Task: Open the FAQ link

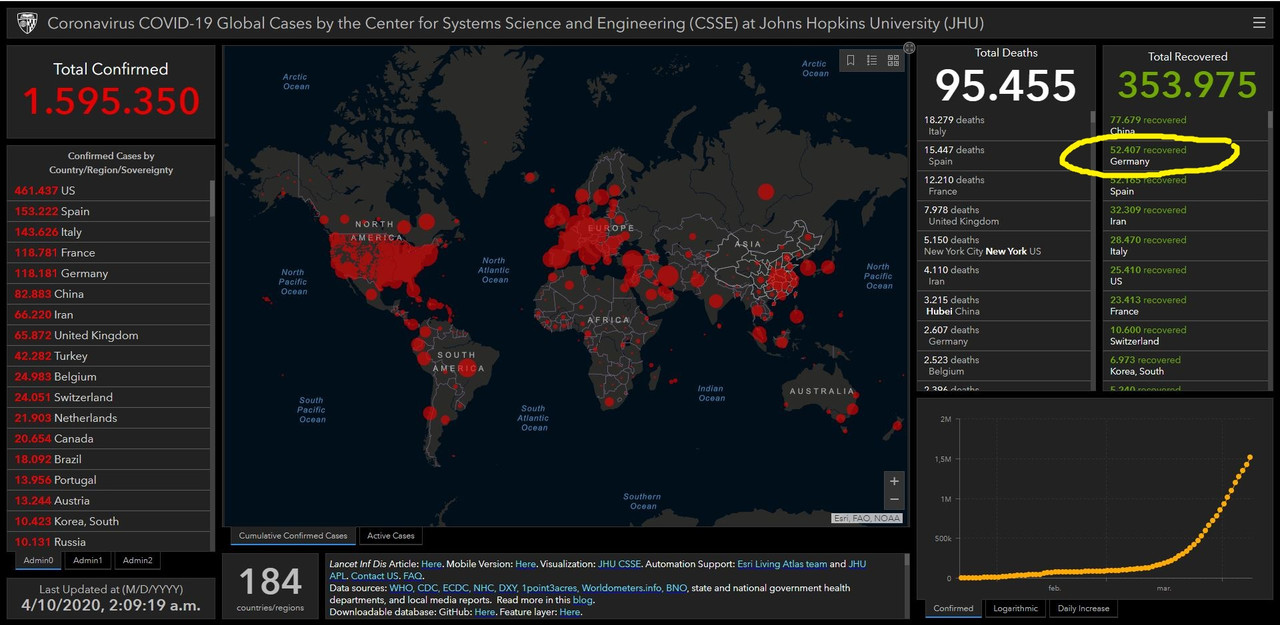Action: tap(412, 576)
